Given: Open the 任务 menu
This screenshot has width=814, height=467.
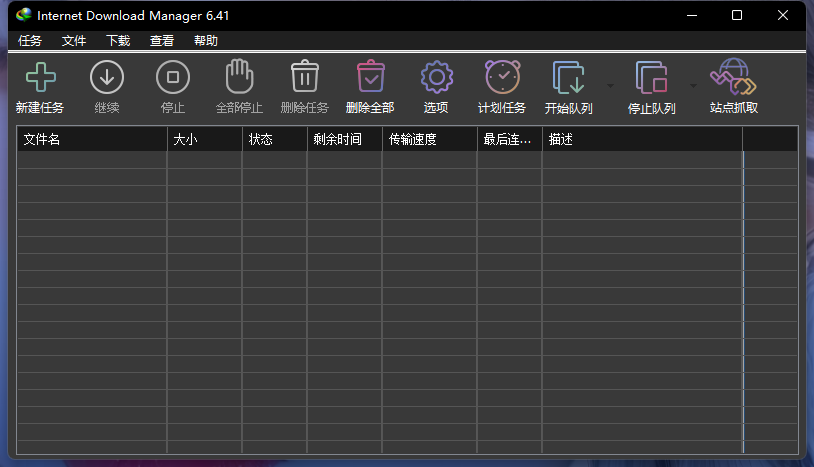Looking at the screenshot, I should 30,40.
